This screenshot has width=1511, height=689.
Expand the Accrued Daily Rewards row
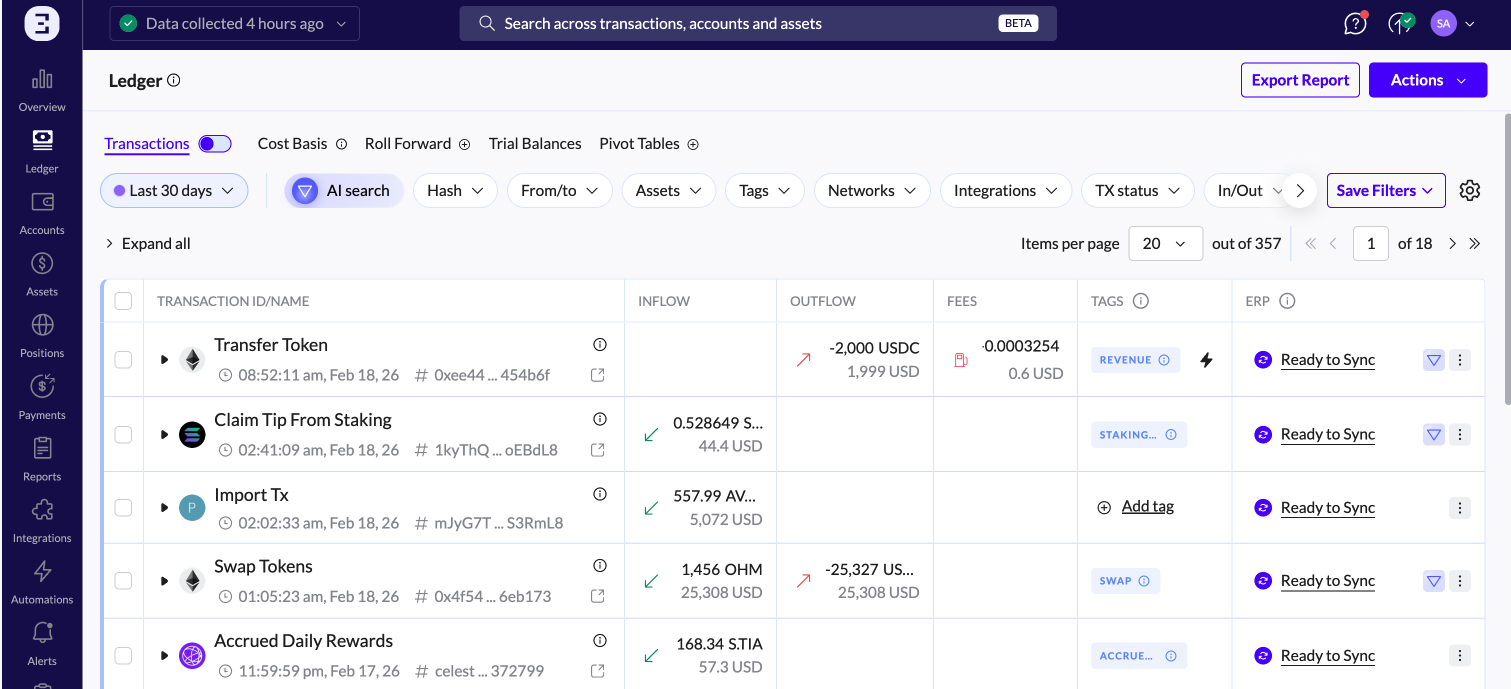click(165, 656)
